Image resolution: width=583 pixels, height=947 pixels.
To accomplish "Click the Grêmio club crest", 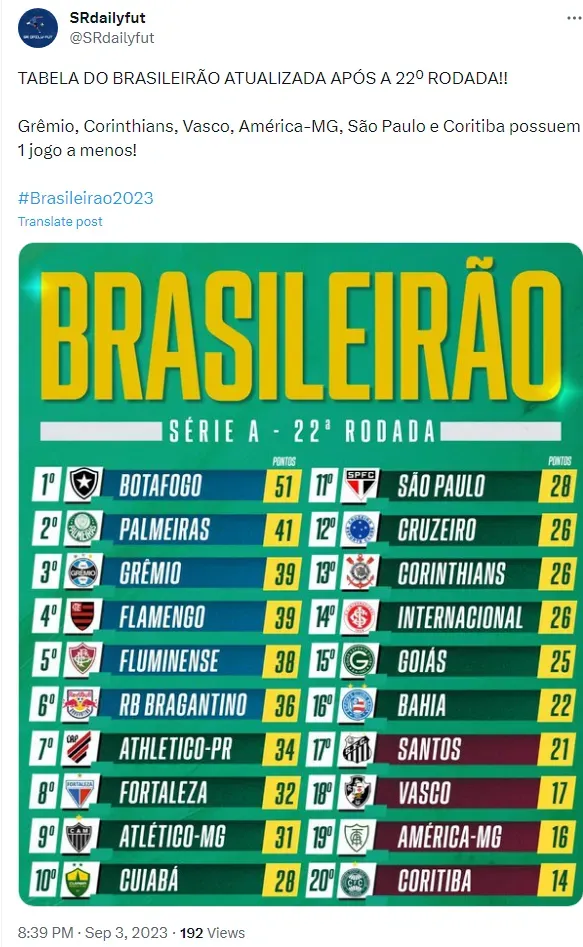I will (83, 571).
